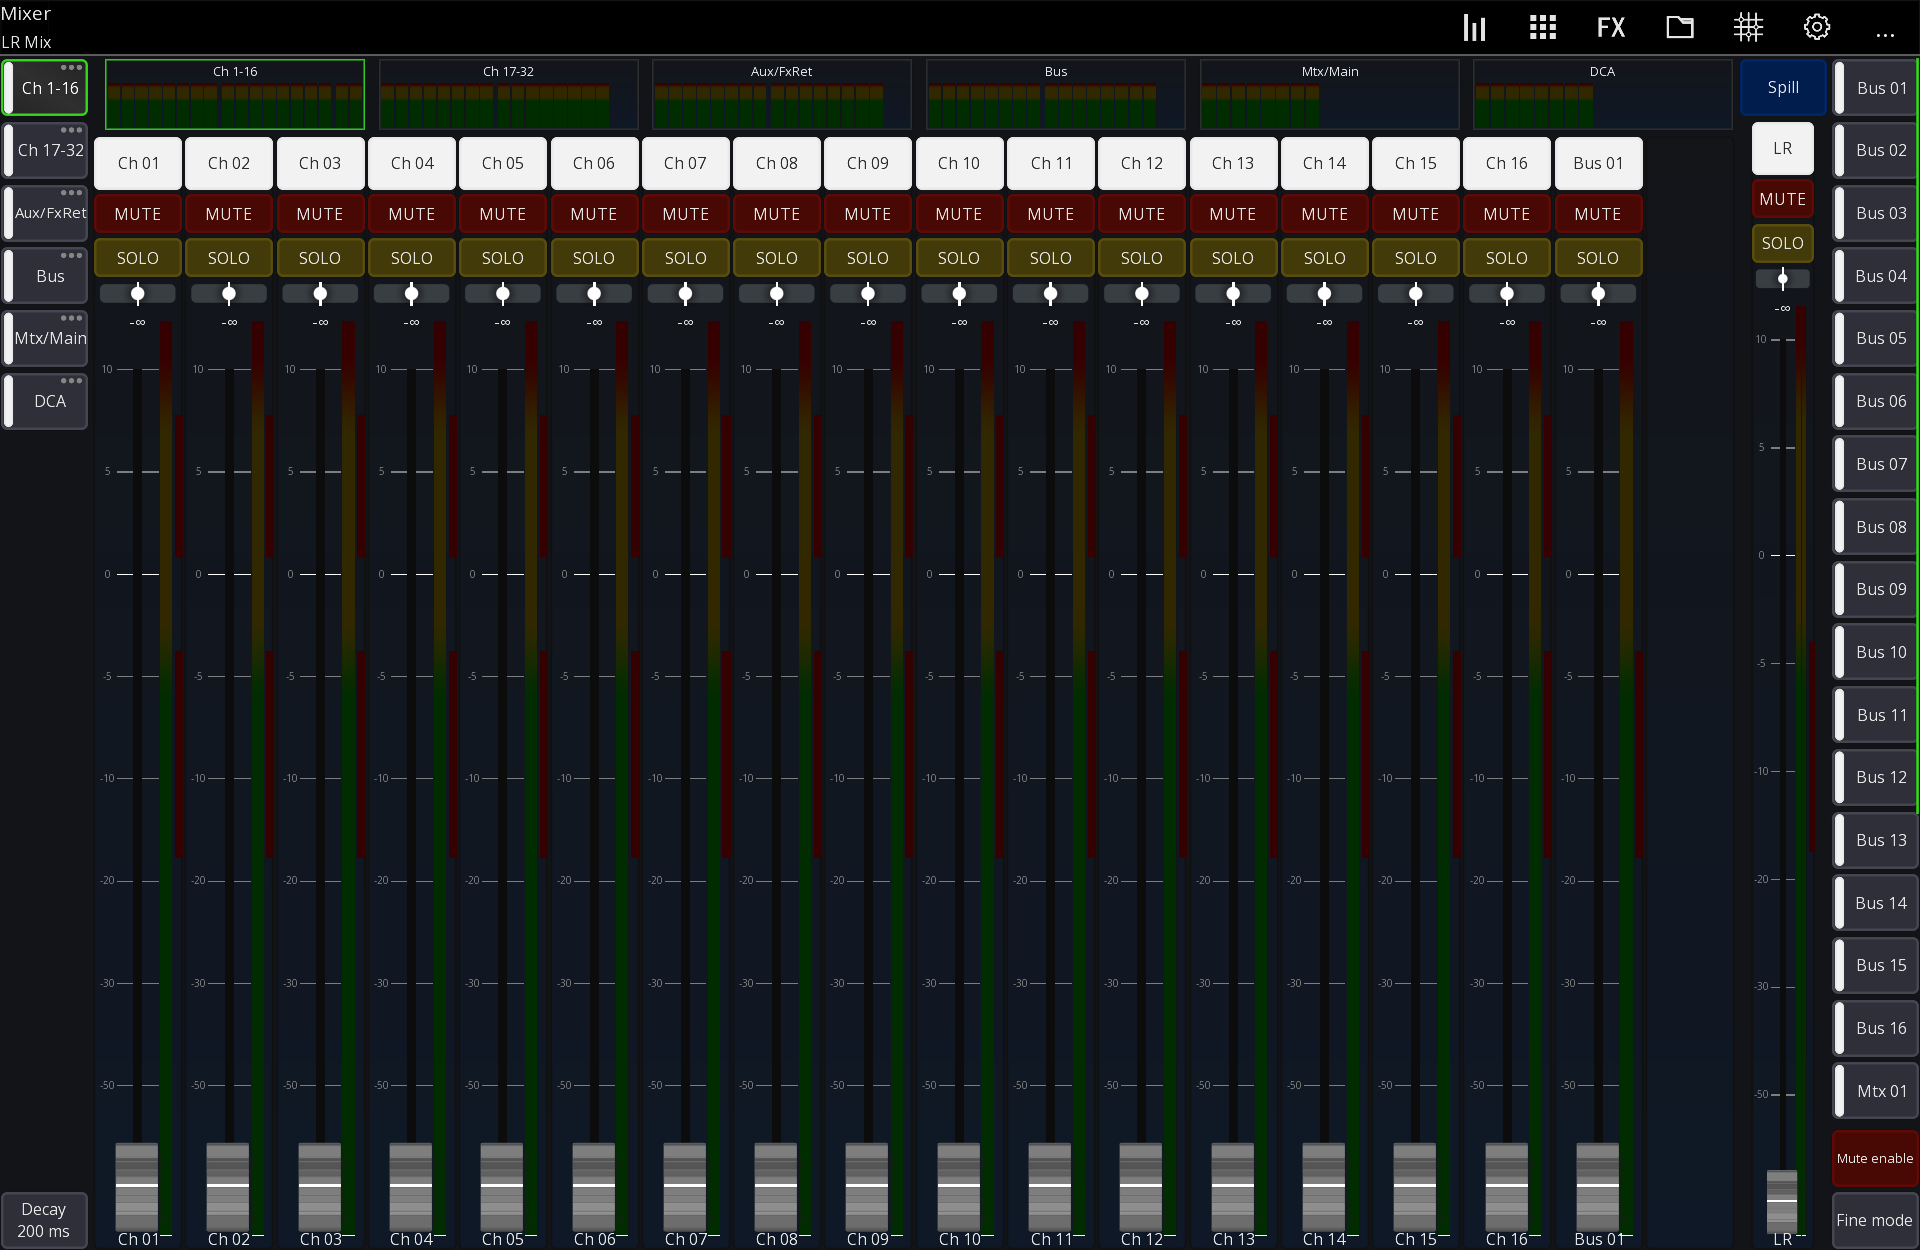The image size is (1920, 1250).
Task: Solo channel Ch 08
Action: pos(777,258)
